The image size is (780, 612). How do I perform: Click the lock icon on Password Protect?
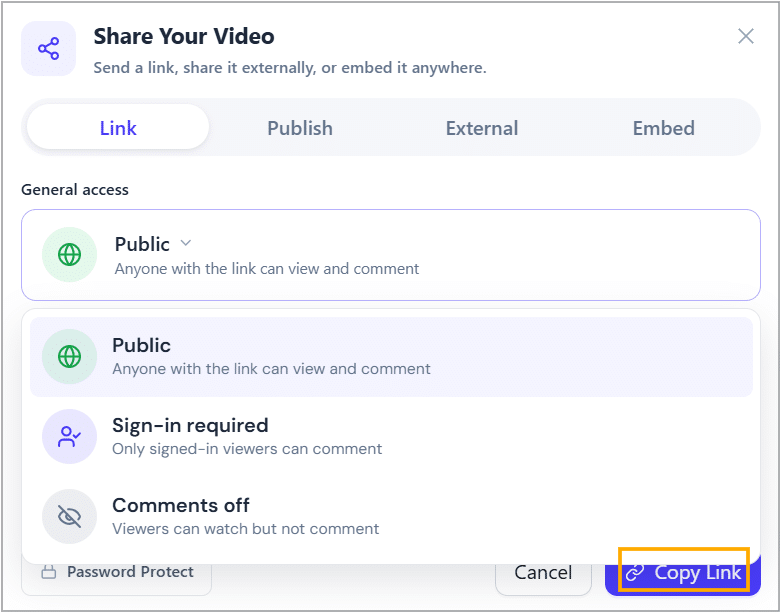pos(48,572)
